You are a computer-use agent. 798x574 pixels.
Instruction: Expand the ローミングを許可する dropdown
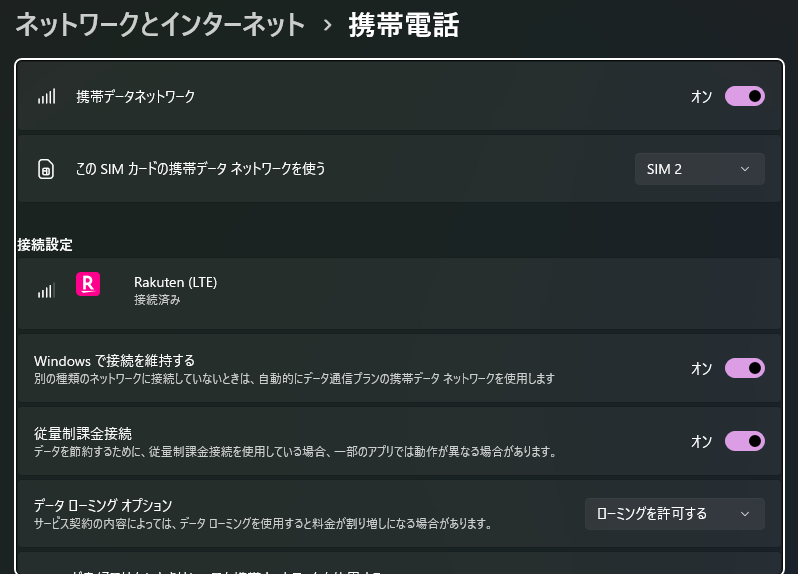pos(674,514)
